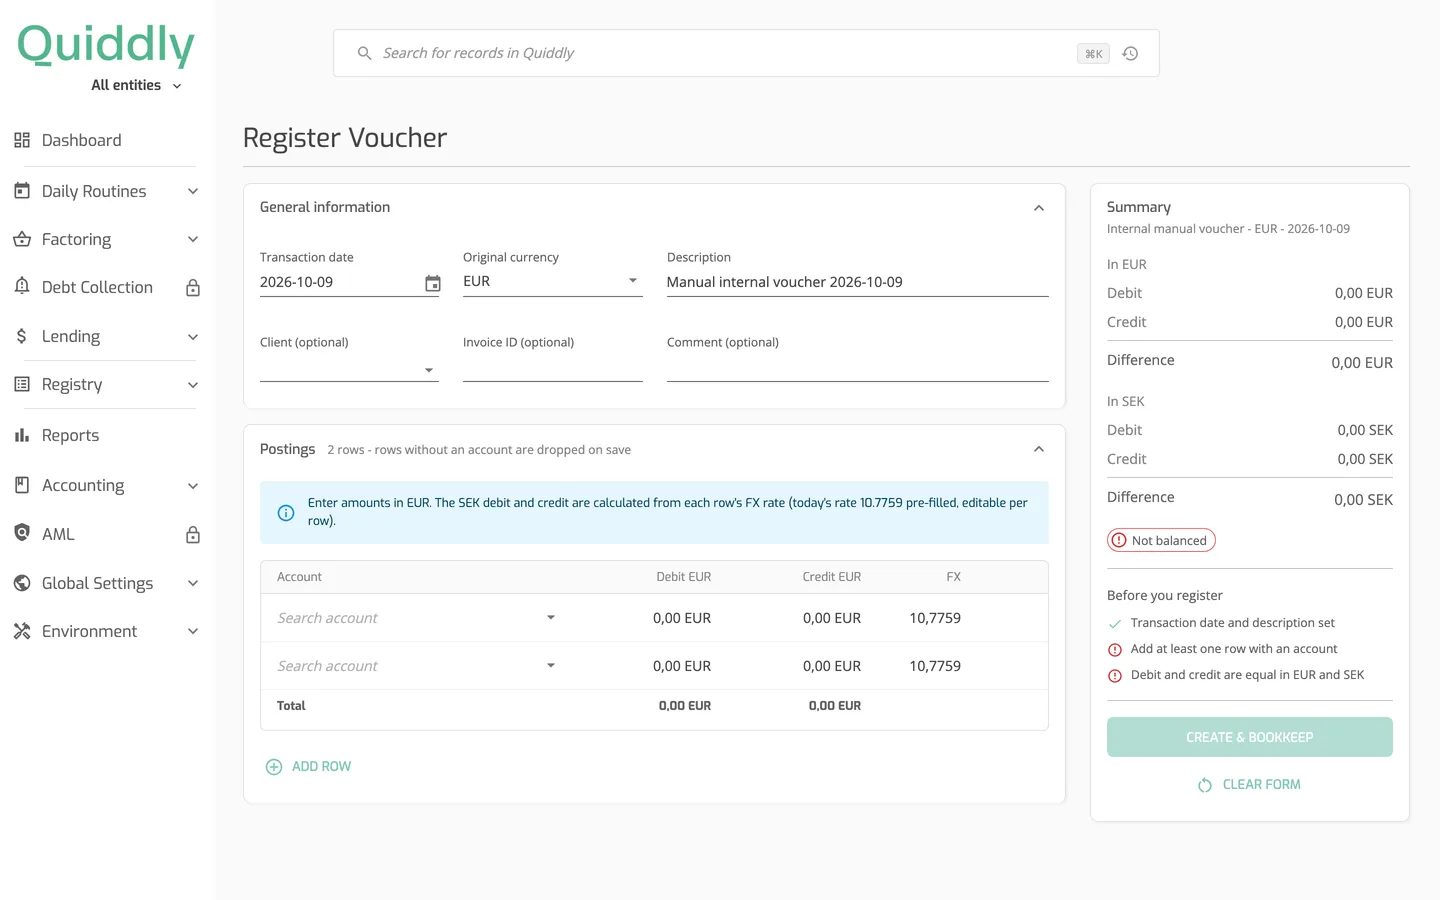Screen dimensions: 1440x900
Task: Click the Lending dollar icon
Action: 22,336
